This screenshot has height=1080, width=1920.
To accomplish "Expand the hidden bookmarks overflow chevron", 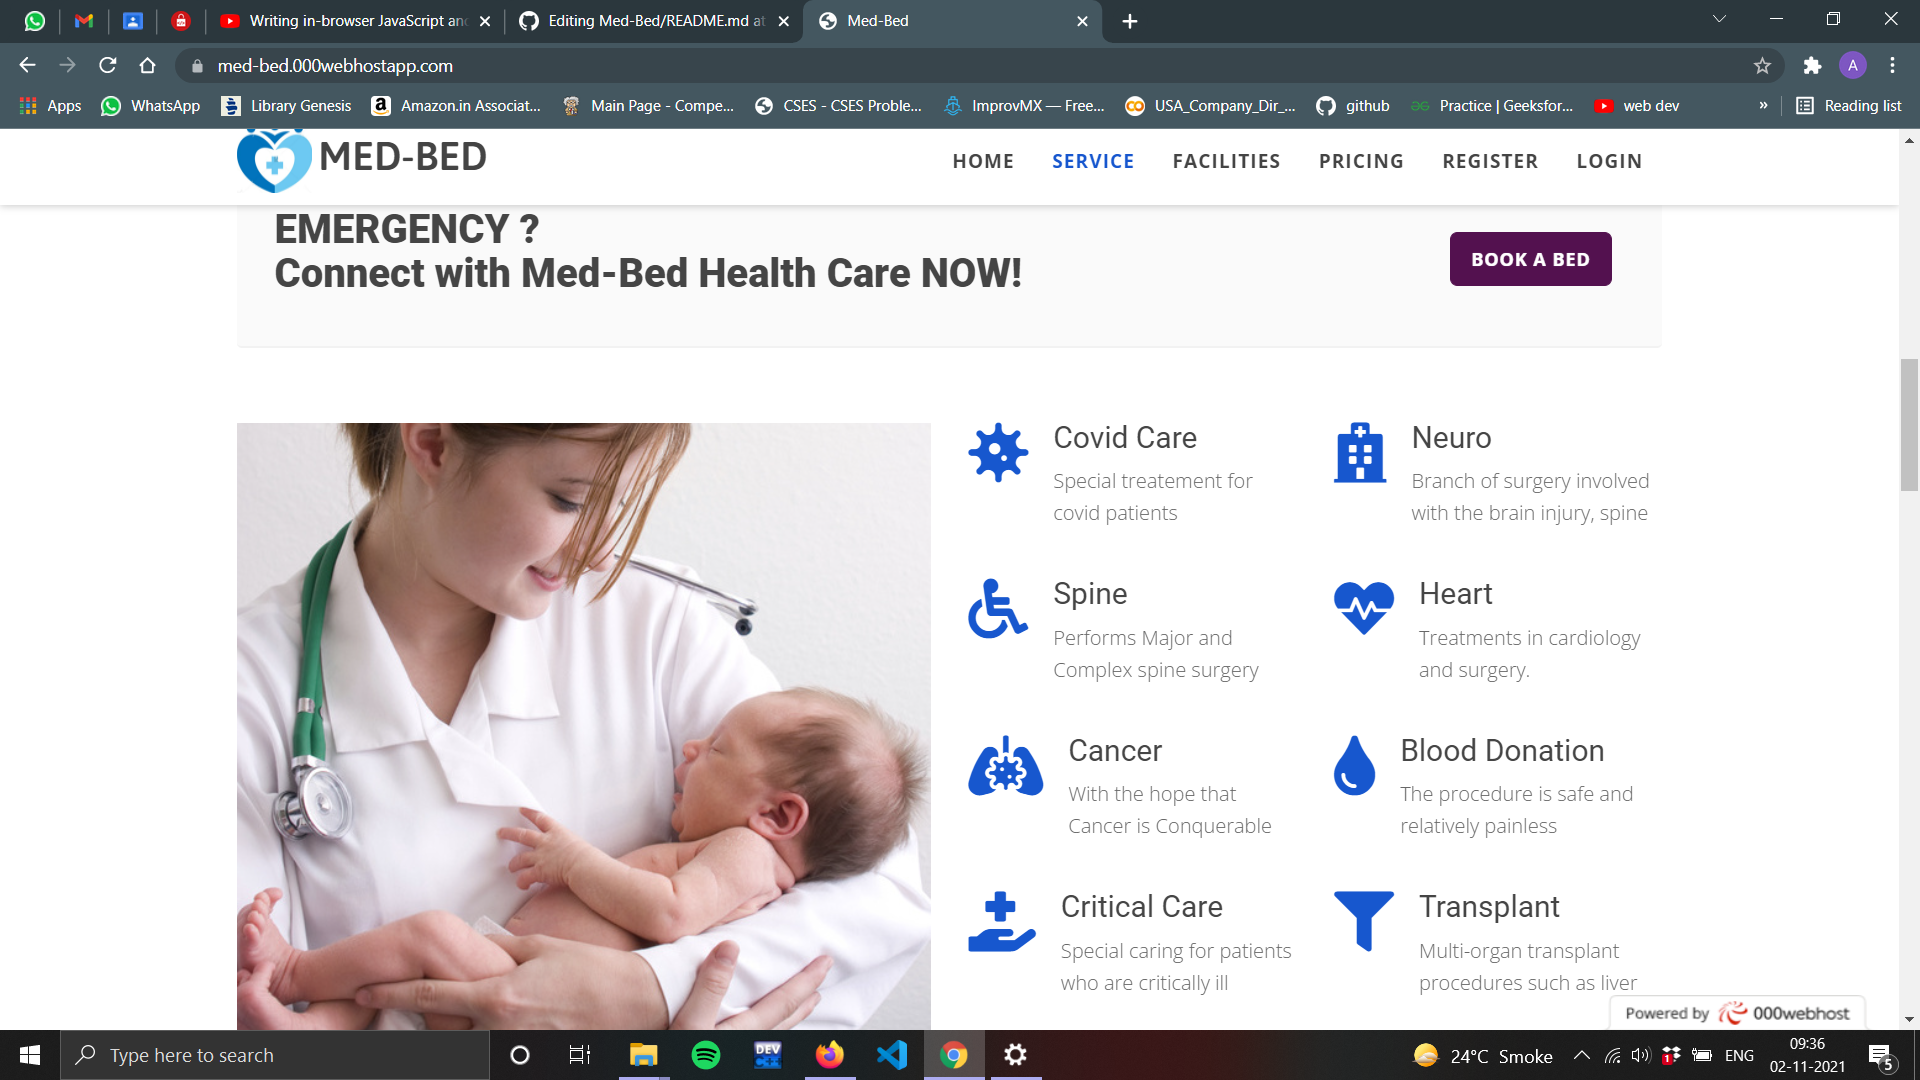I will (x=1763, y=105).
